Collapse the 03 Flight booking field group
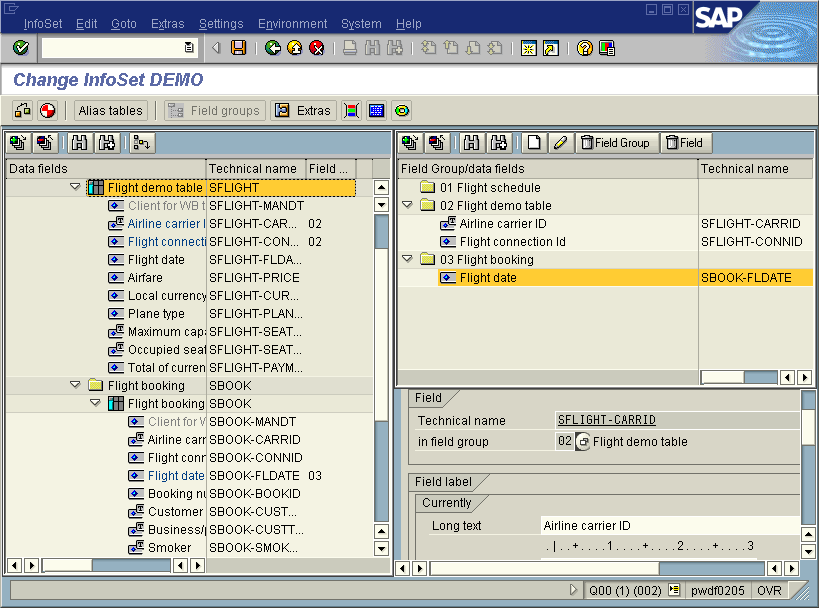 408,259
